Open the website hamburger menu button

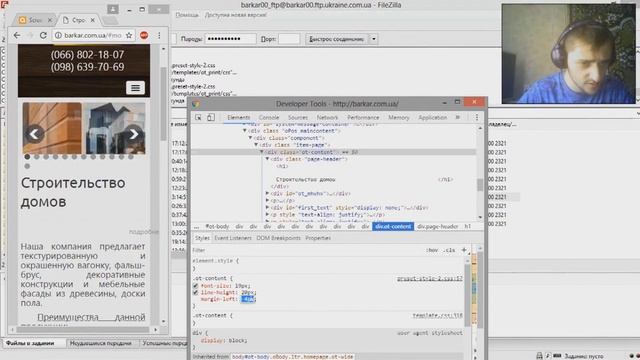tap(135, 88)
